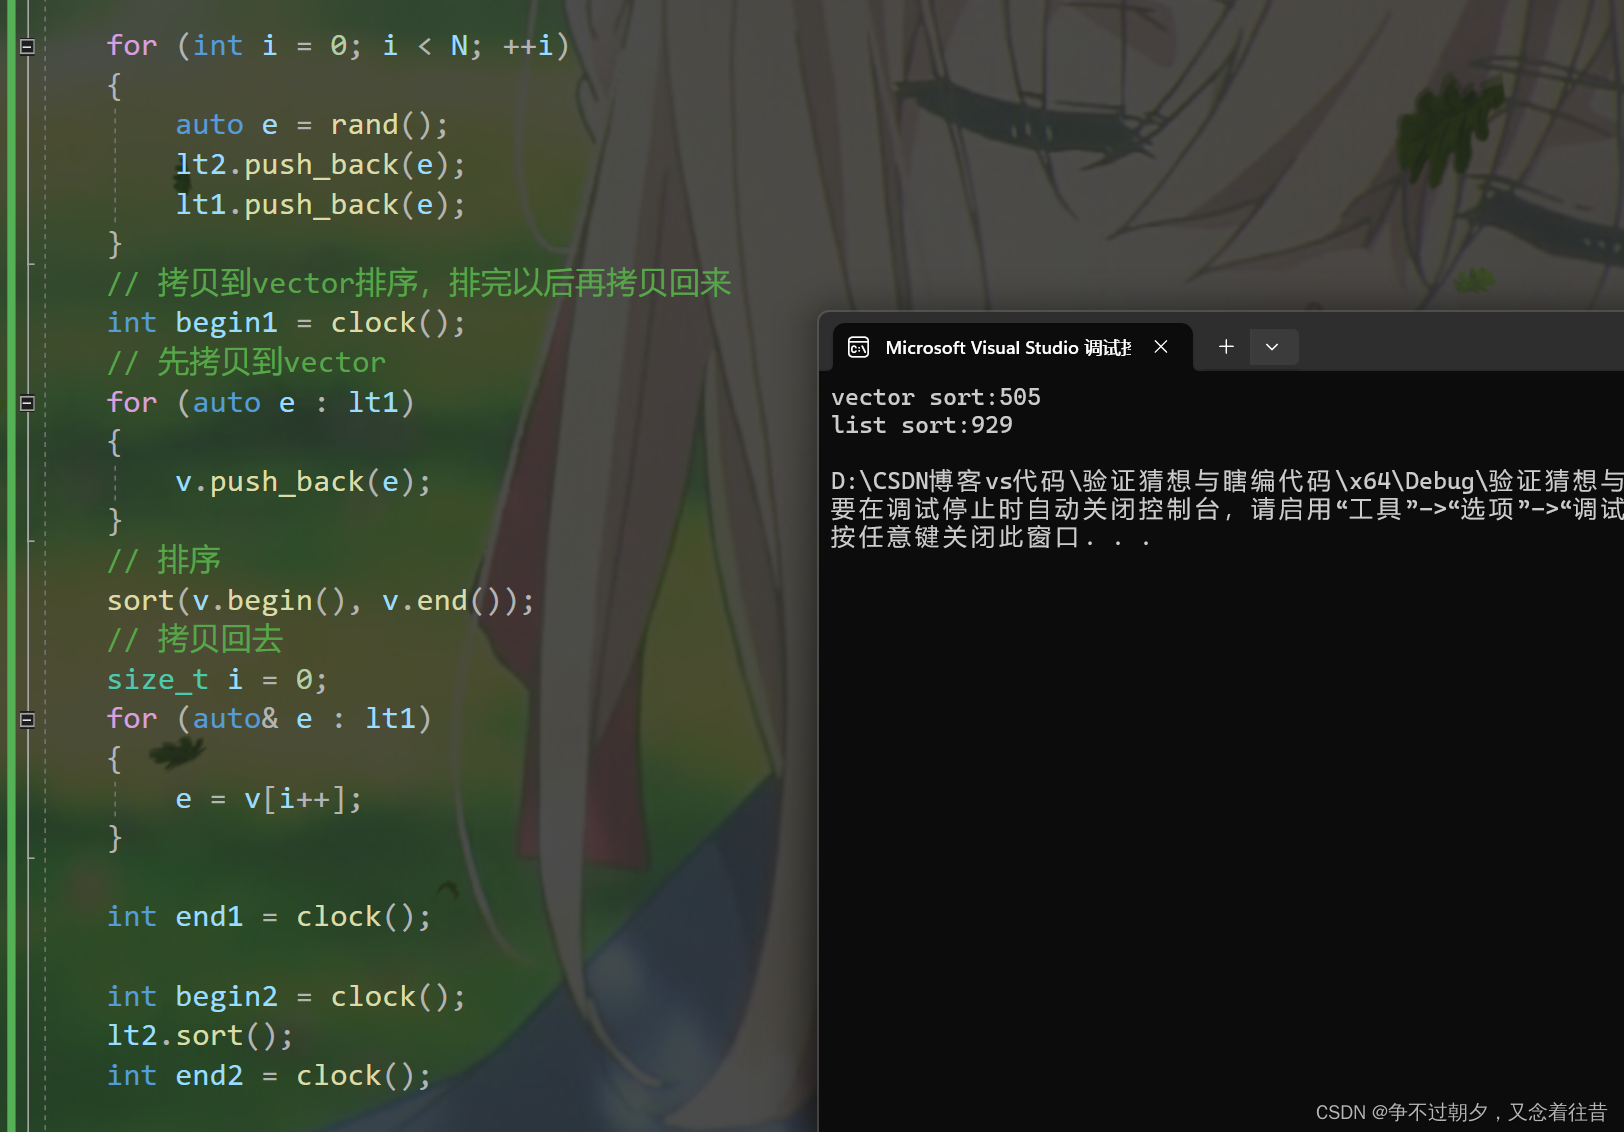
Task: Click the line 'size_t i = 0;'
Action: tap(217, 680)
